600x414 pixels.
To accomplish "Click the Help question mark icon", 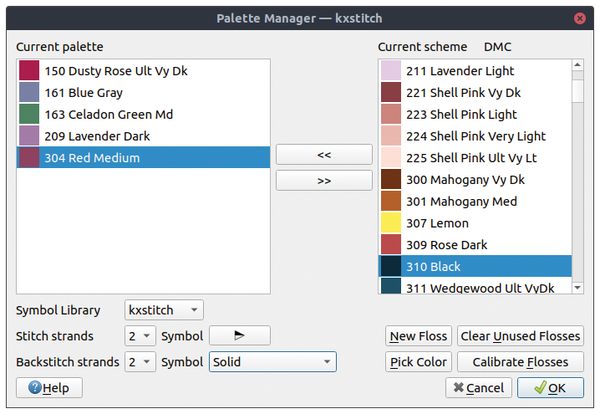I will [35, 388].
